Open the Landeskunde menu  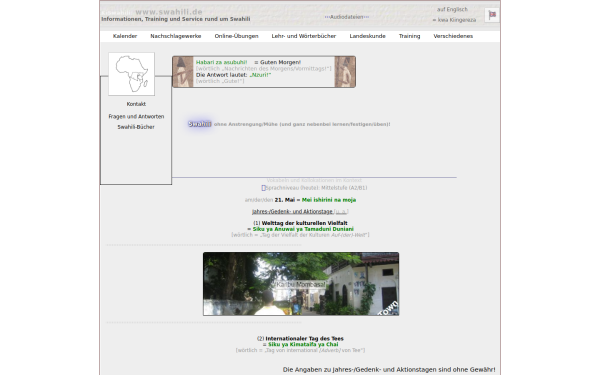click(x=367, y=36)
